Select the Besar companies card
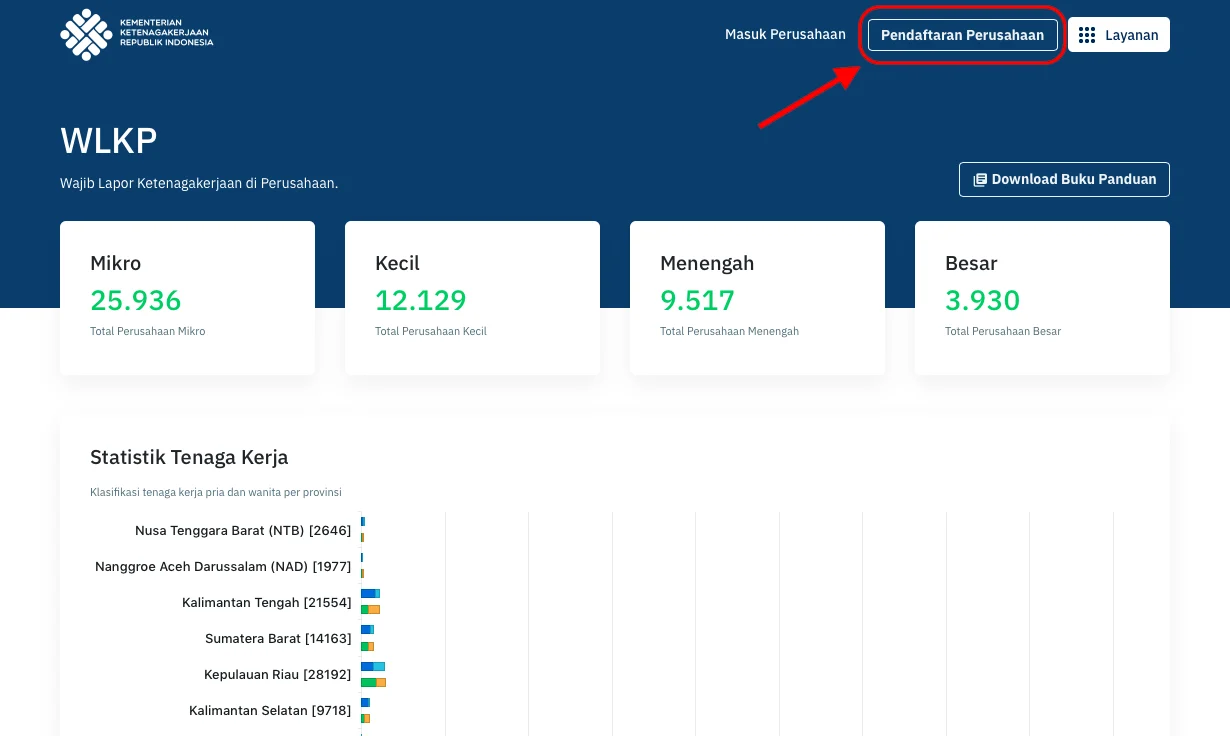Image resolution: width=1230 pixels, height=736 pixels. pyautogui.click(x=1042, y=298)
